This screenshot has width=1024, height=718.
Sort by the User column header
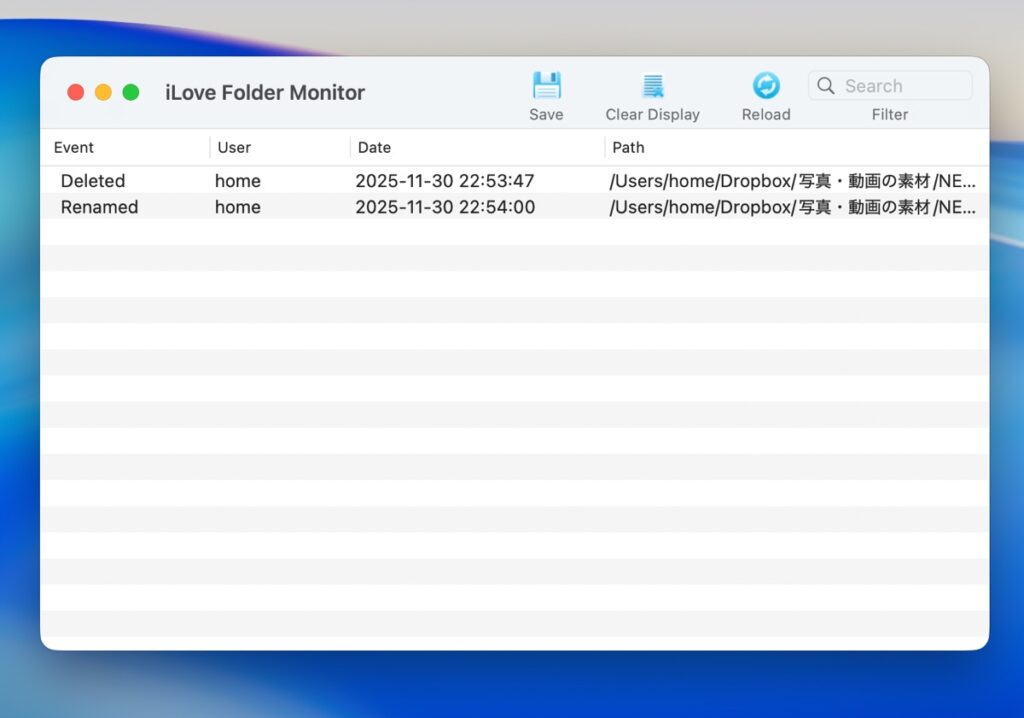(x=234, y=147)
